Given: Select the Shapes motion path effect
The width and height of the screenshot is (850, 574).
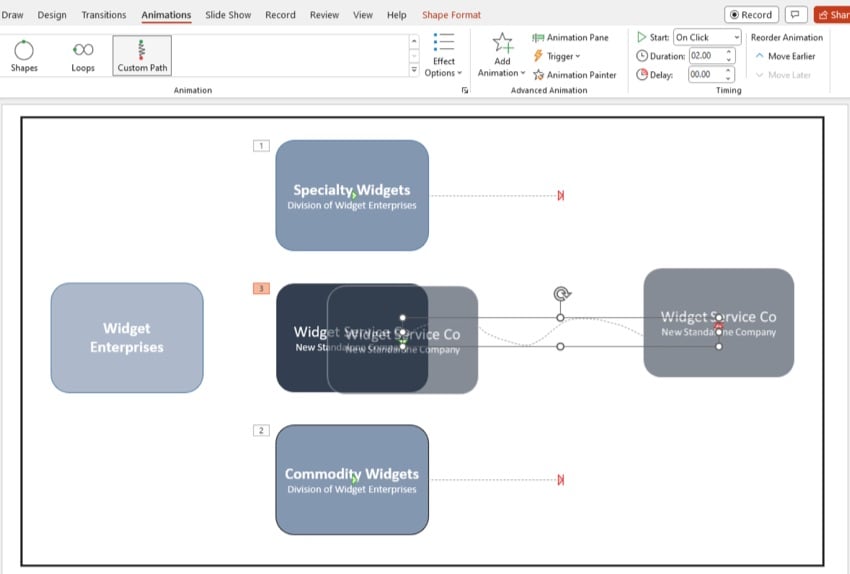Looking at the screenshot, I should [x=24, y=56].
